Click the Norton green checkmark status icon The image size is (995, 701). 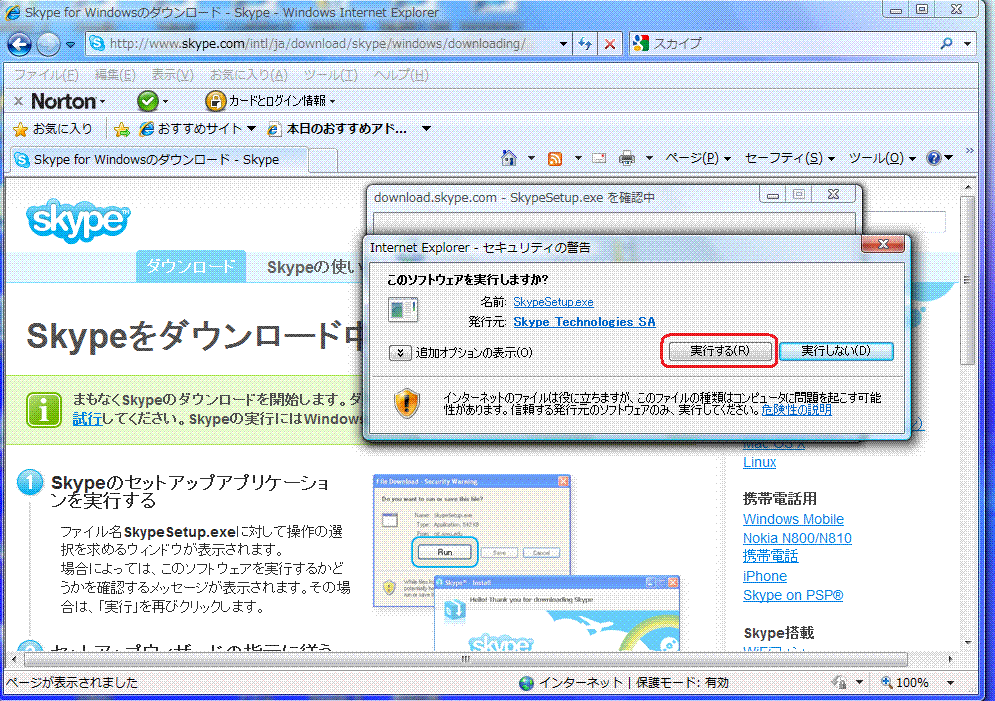(147, 100)
